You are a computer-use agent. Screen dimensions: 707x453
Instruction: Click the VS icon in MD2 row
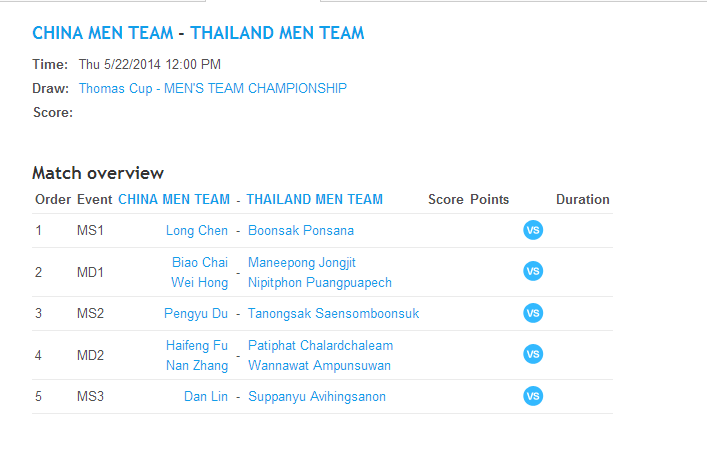tap(533, 355)
